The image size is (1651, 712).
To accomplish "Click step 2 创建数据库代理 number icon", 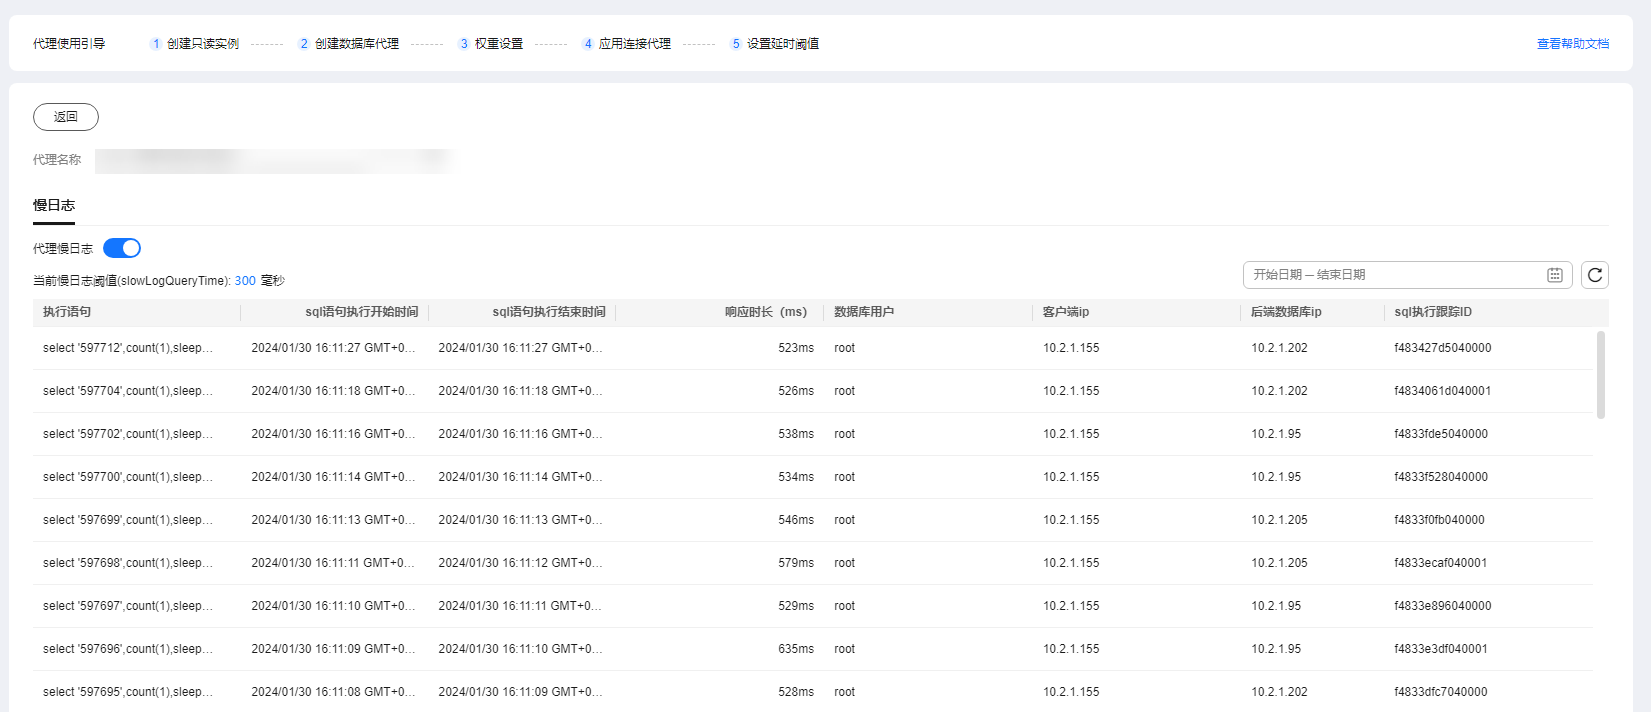I will [304, 44].
